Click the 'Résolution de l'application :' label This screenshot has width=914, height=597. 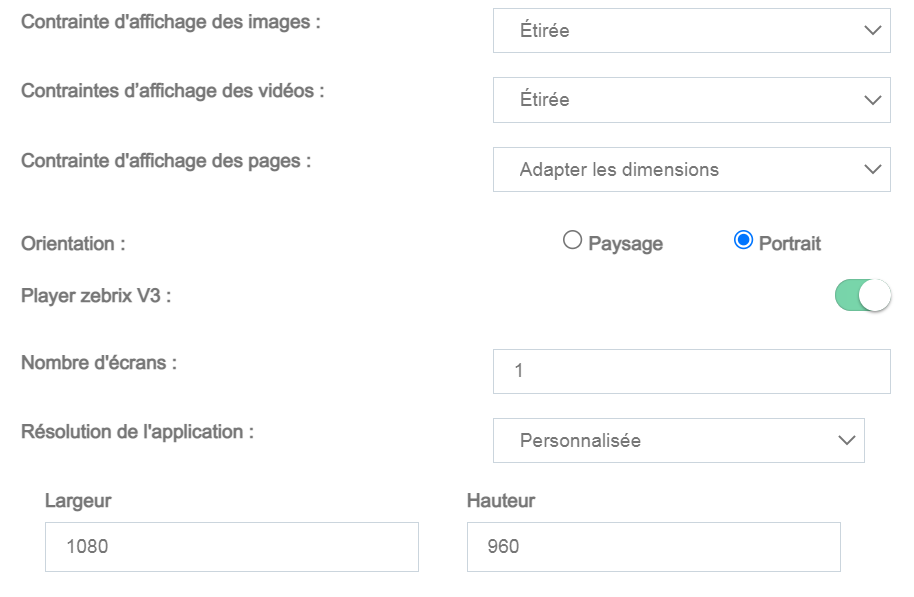coord(137,432)
